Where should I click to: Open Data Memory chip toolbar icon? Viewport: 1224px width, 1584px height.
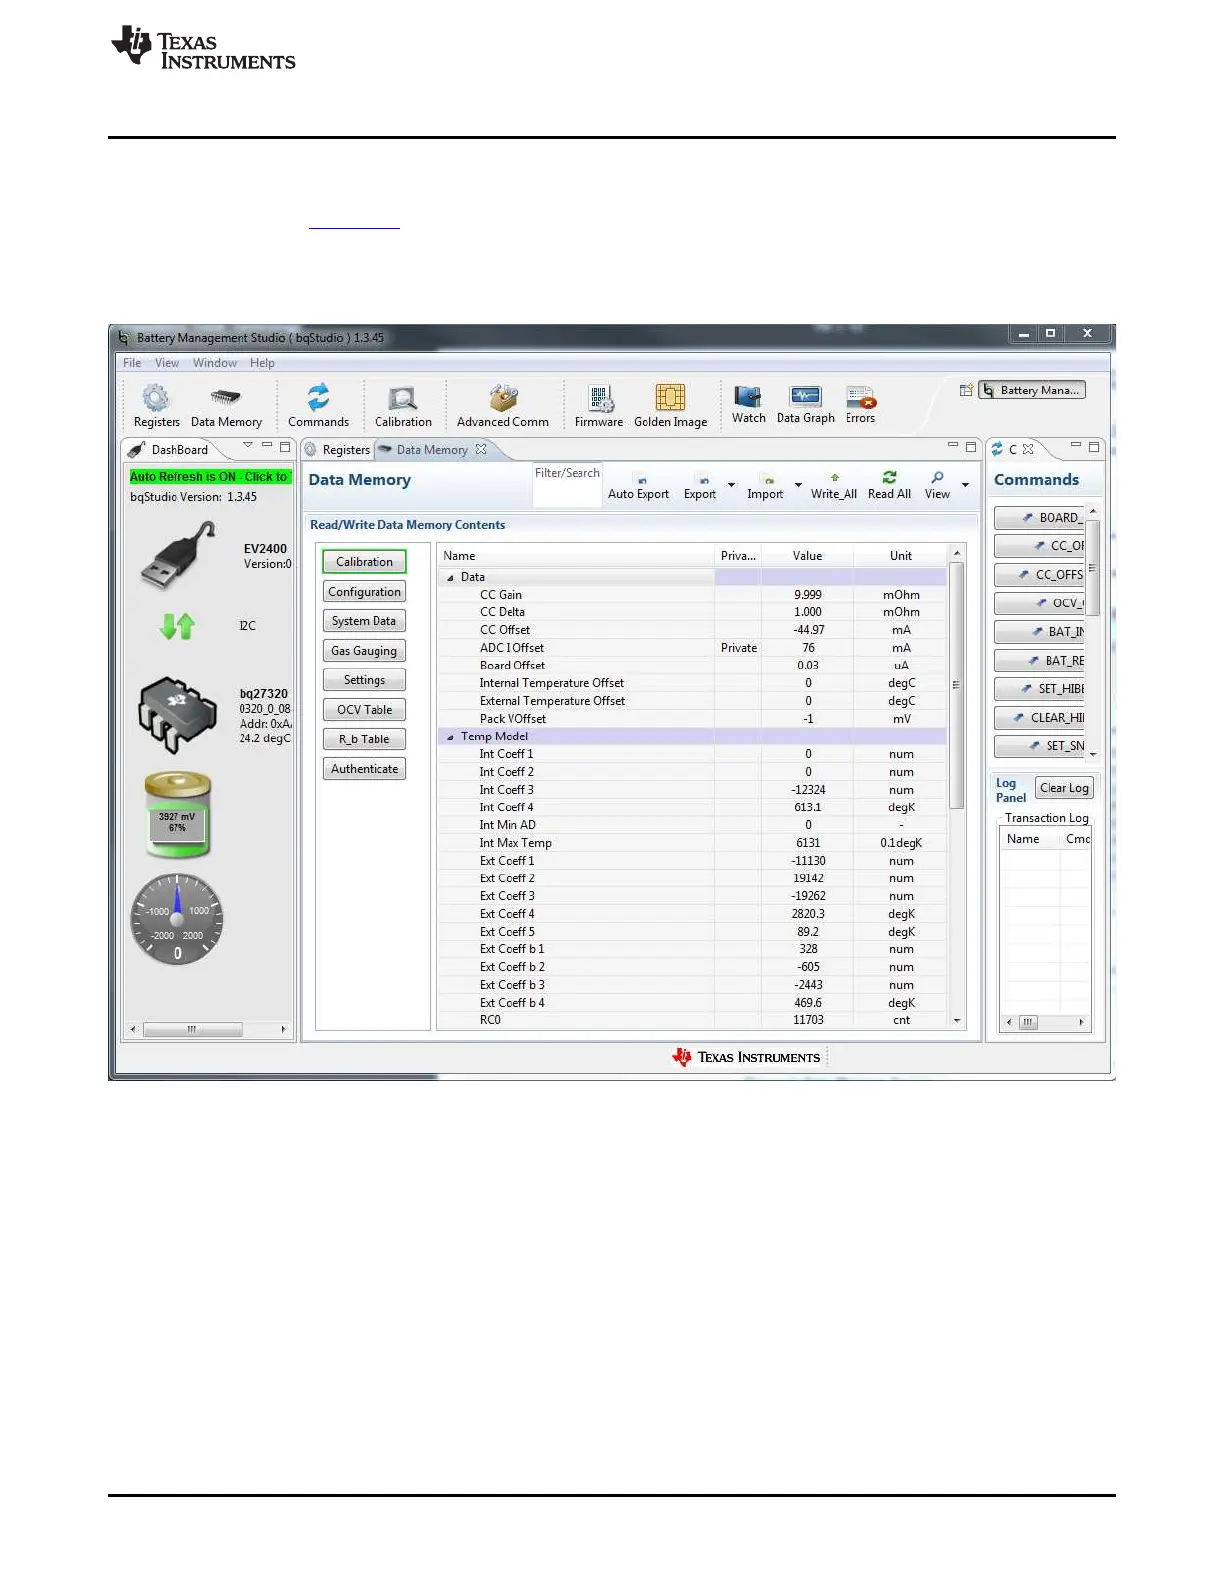pos(226,398)
